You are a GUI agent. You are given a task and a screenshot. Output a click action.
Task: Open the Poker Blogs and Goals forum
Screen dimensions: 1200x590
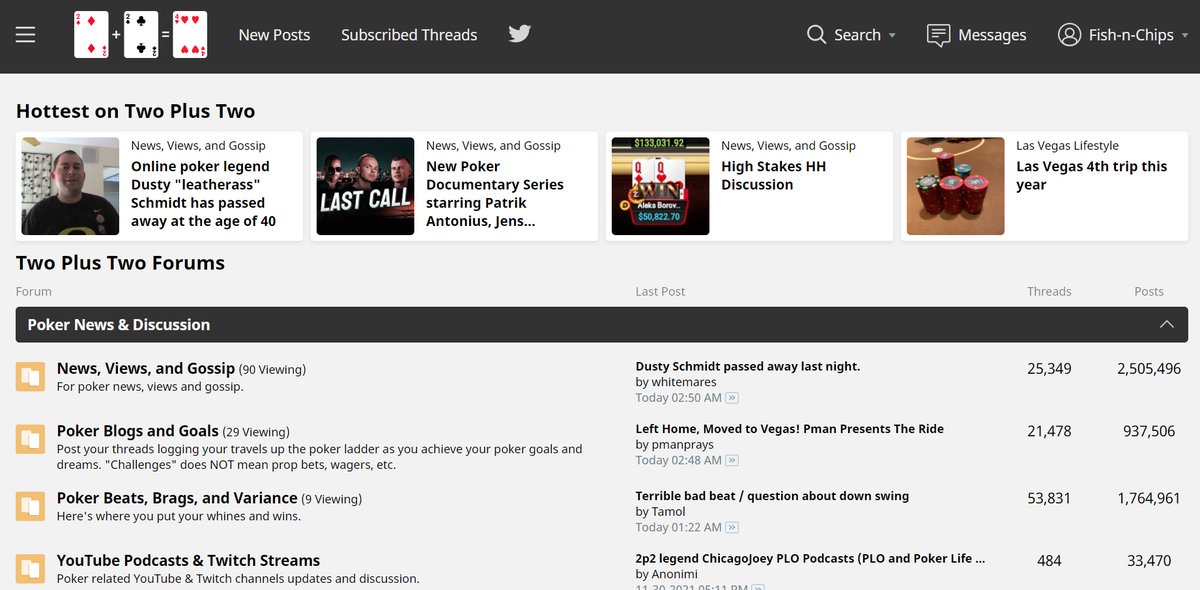(x=138, y=431)
